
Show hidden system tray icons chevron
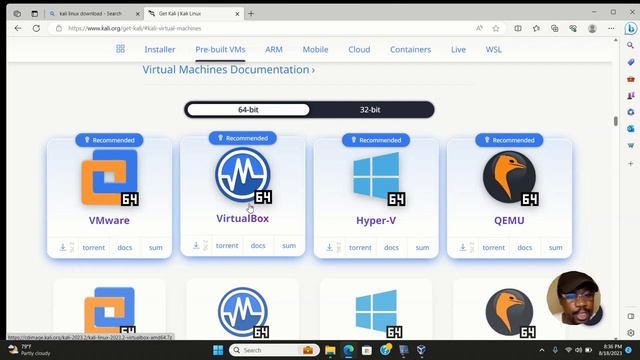(542, 350)
